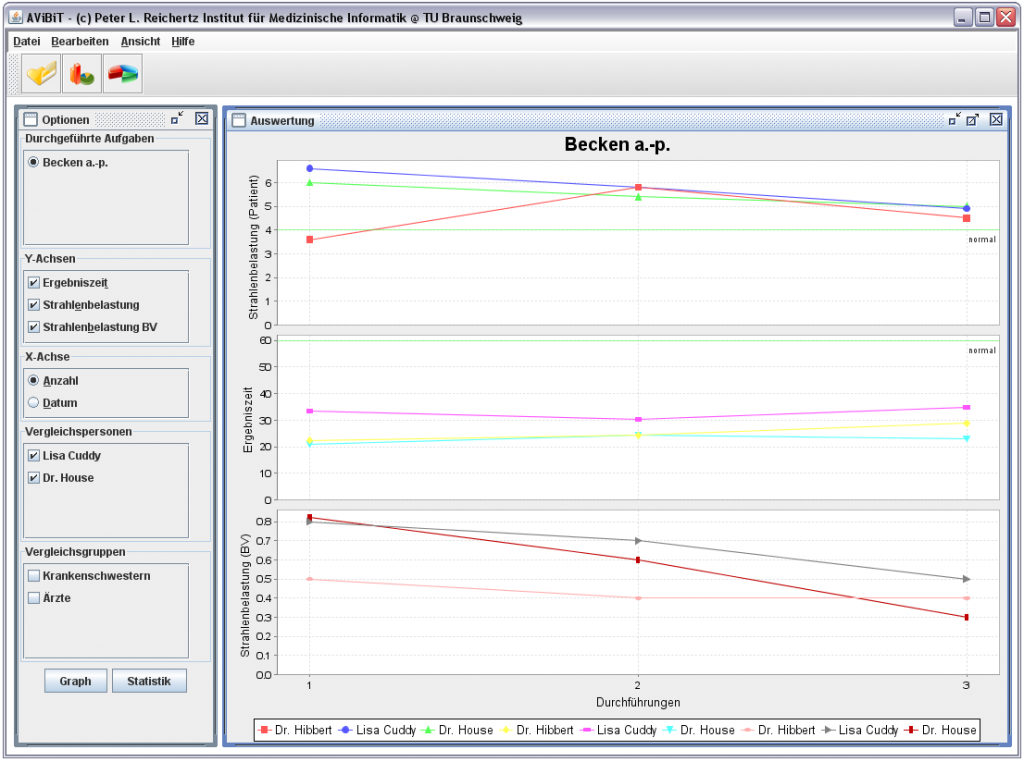Detach the Auswertung panel to external window
Screen dimensions: 1024x762
point(972,119)
